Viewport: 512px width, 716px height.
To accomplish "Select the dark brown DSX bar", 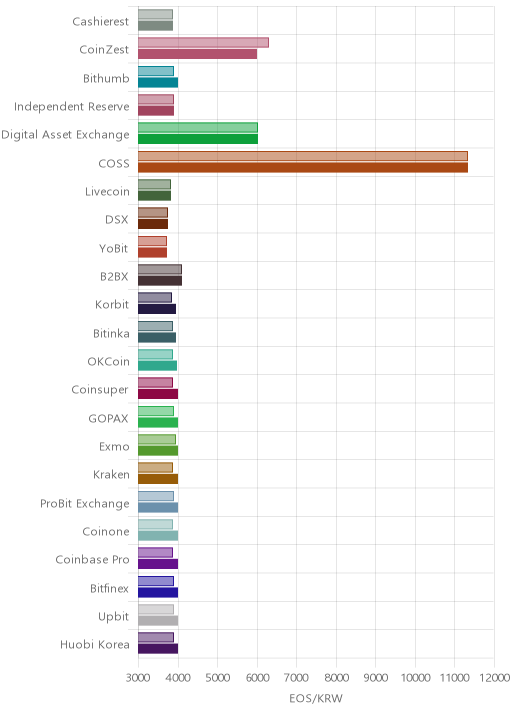I will pos(153,224).
